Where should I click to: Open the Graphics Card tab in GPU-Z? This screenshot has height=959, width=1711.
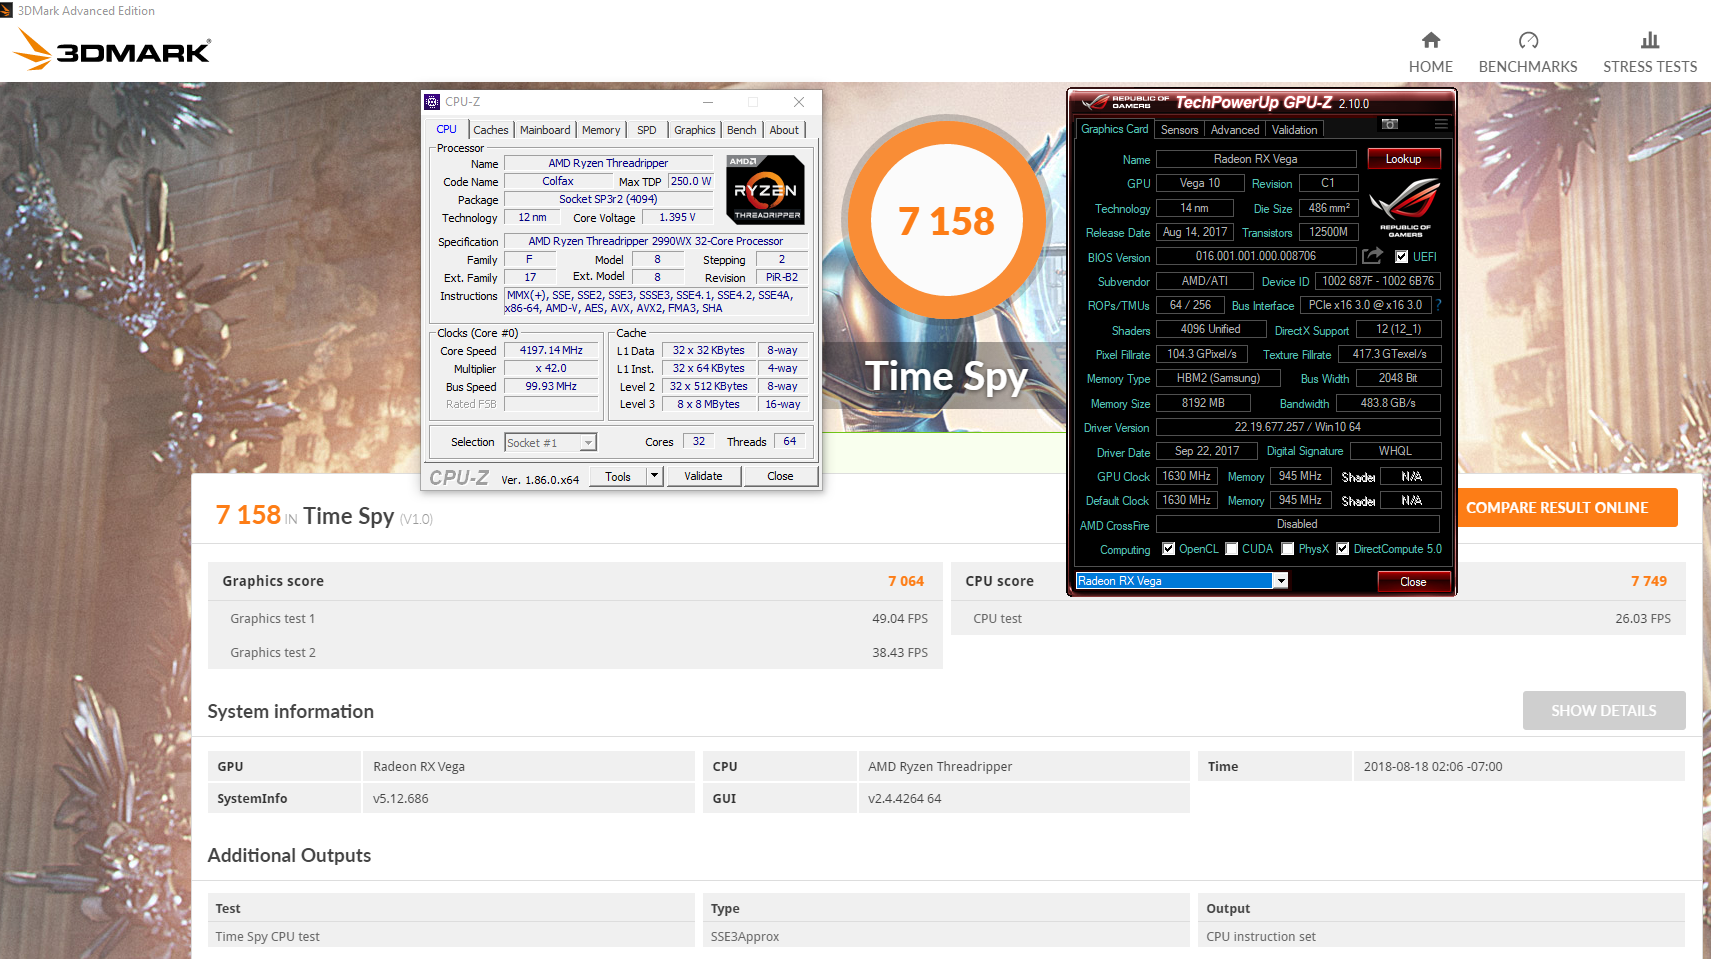(1114, 129)
